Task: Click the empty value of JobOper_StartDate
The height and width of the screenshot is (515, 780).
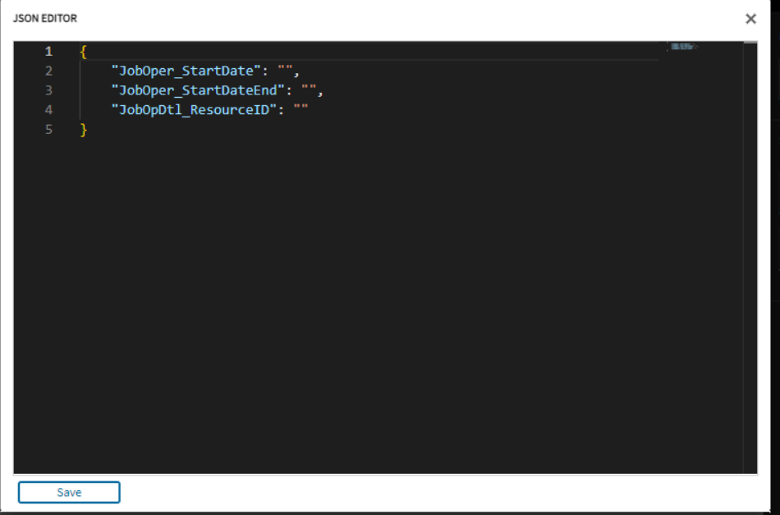Action: pos(286,71)
